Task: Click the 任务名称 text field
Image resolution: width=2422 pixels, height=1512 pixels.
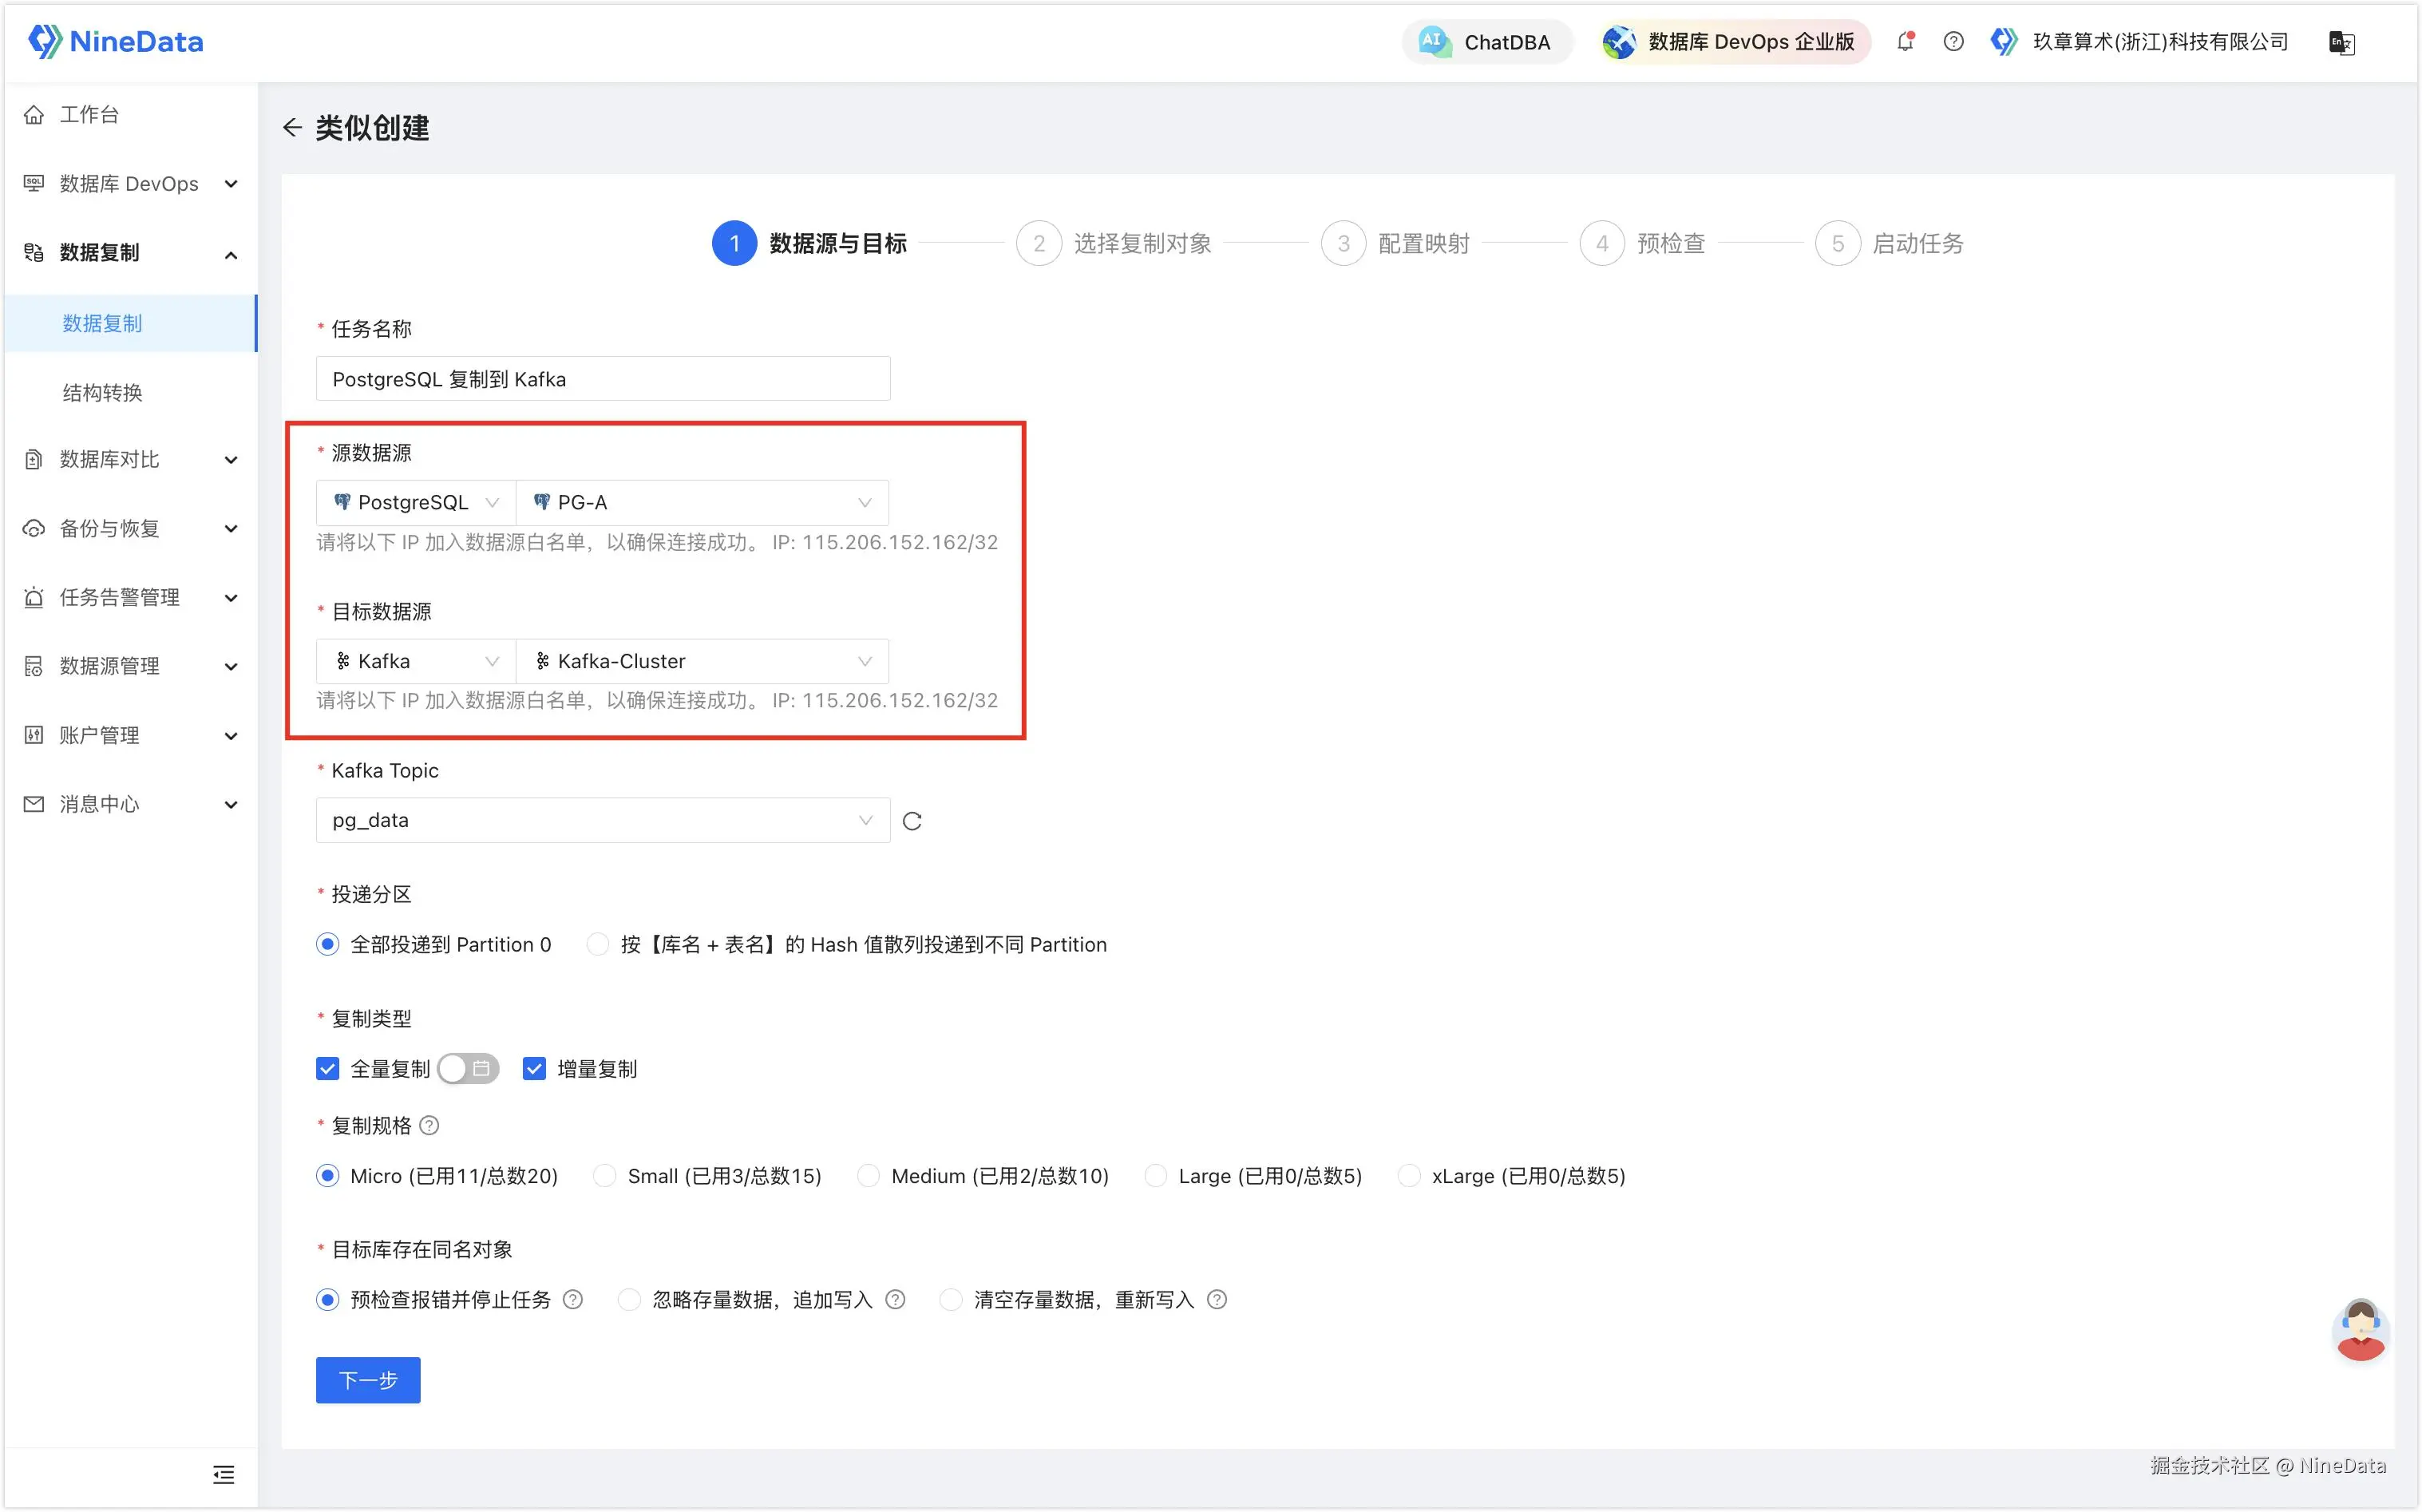Action: 602,380
